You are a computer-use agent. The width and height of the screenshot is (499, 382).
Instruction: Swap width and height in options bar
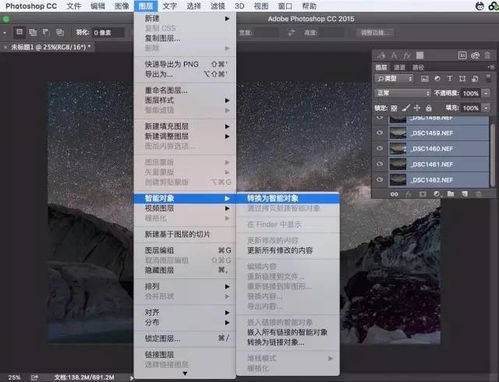[x=291, y=33]
